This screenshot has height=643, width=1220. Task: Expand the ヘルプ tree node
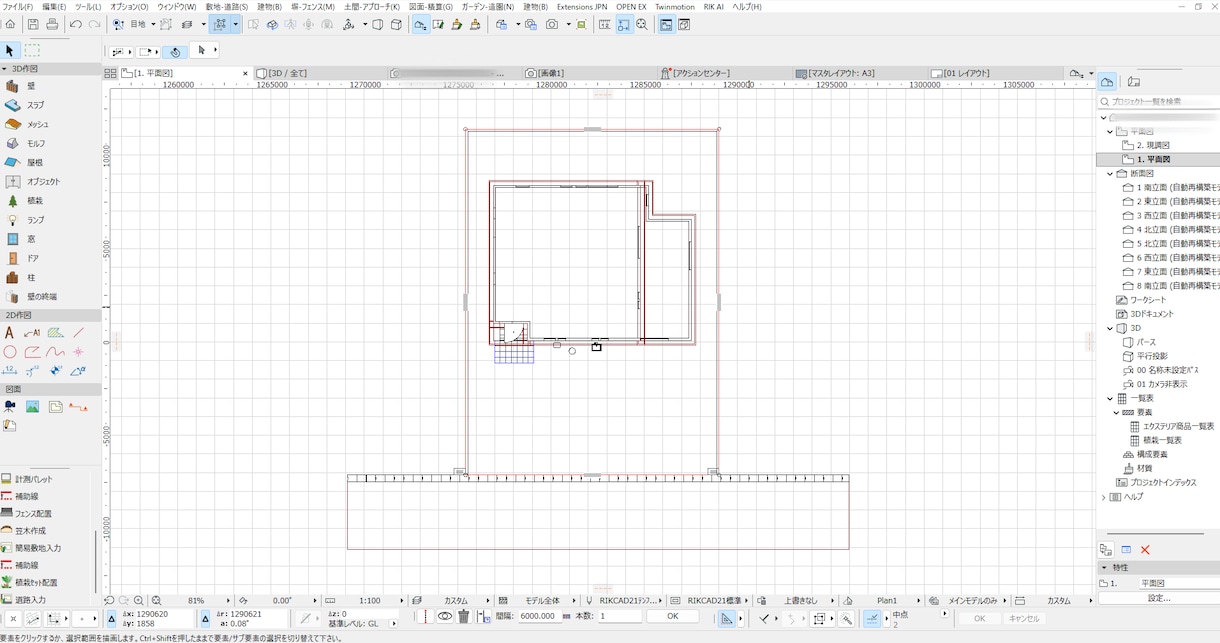tap(1104, 497)
